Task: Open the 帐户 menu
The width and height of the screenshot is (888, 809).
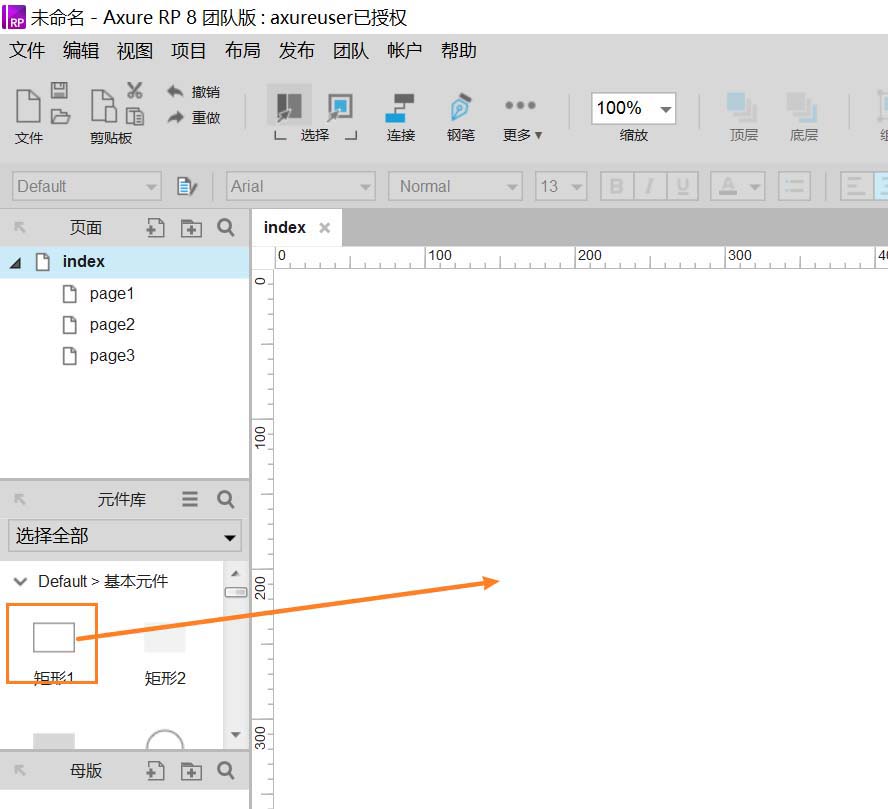Action: coord(404,50)
